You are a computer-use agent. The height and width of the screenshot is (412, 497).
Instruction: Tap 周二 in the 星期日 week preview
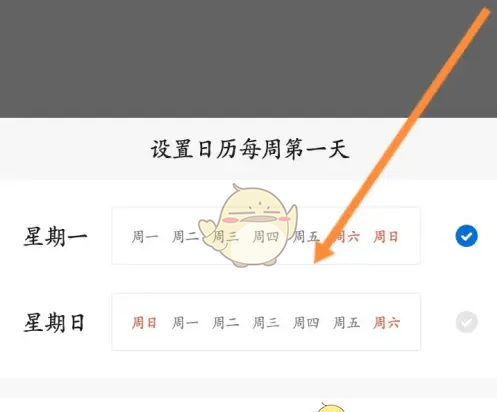pos(225,323)
